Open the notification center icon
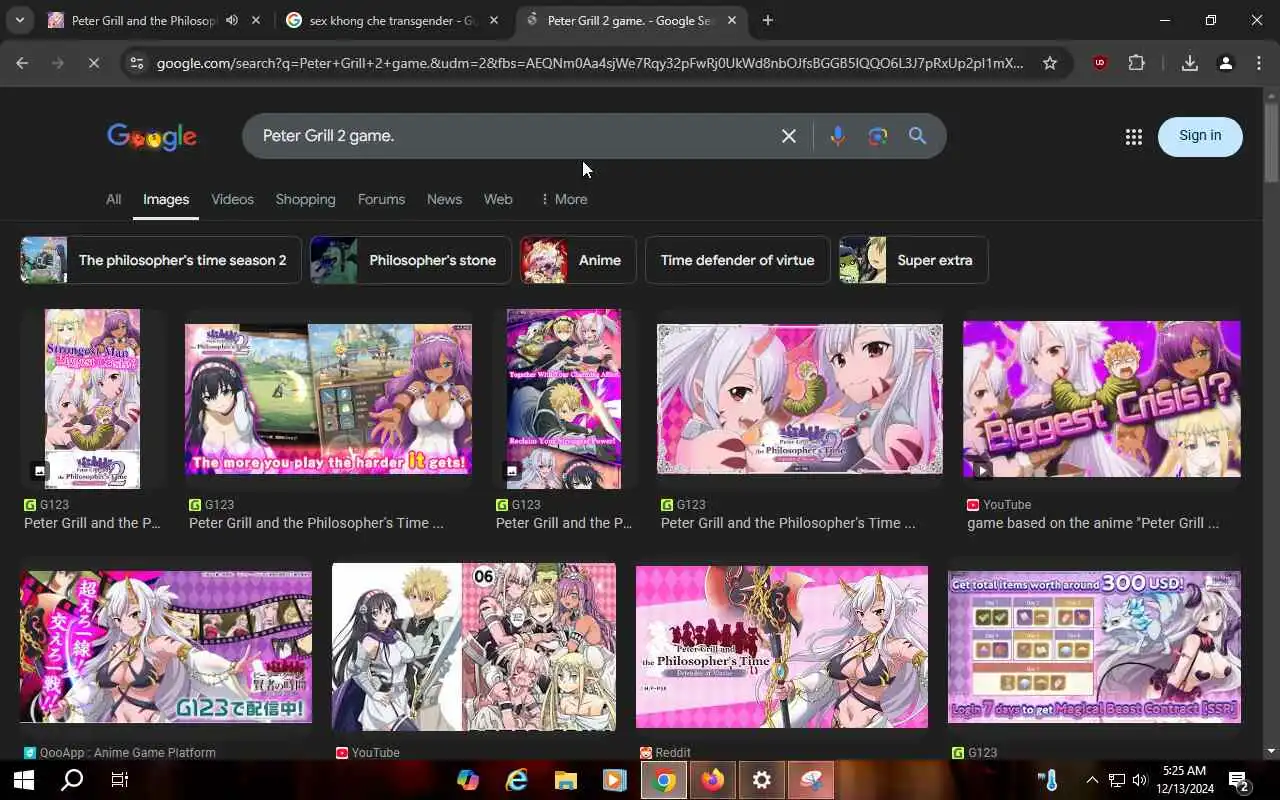Viewport: 1280px width, 800px height. coord(1238,780)
